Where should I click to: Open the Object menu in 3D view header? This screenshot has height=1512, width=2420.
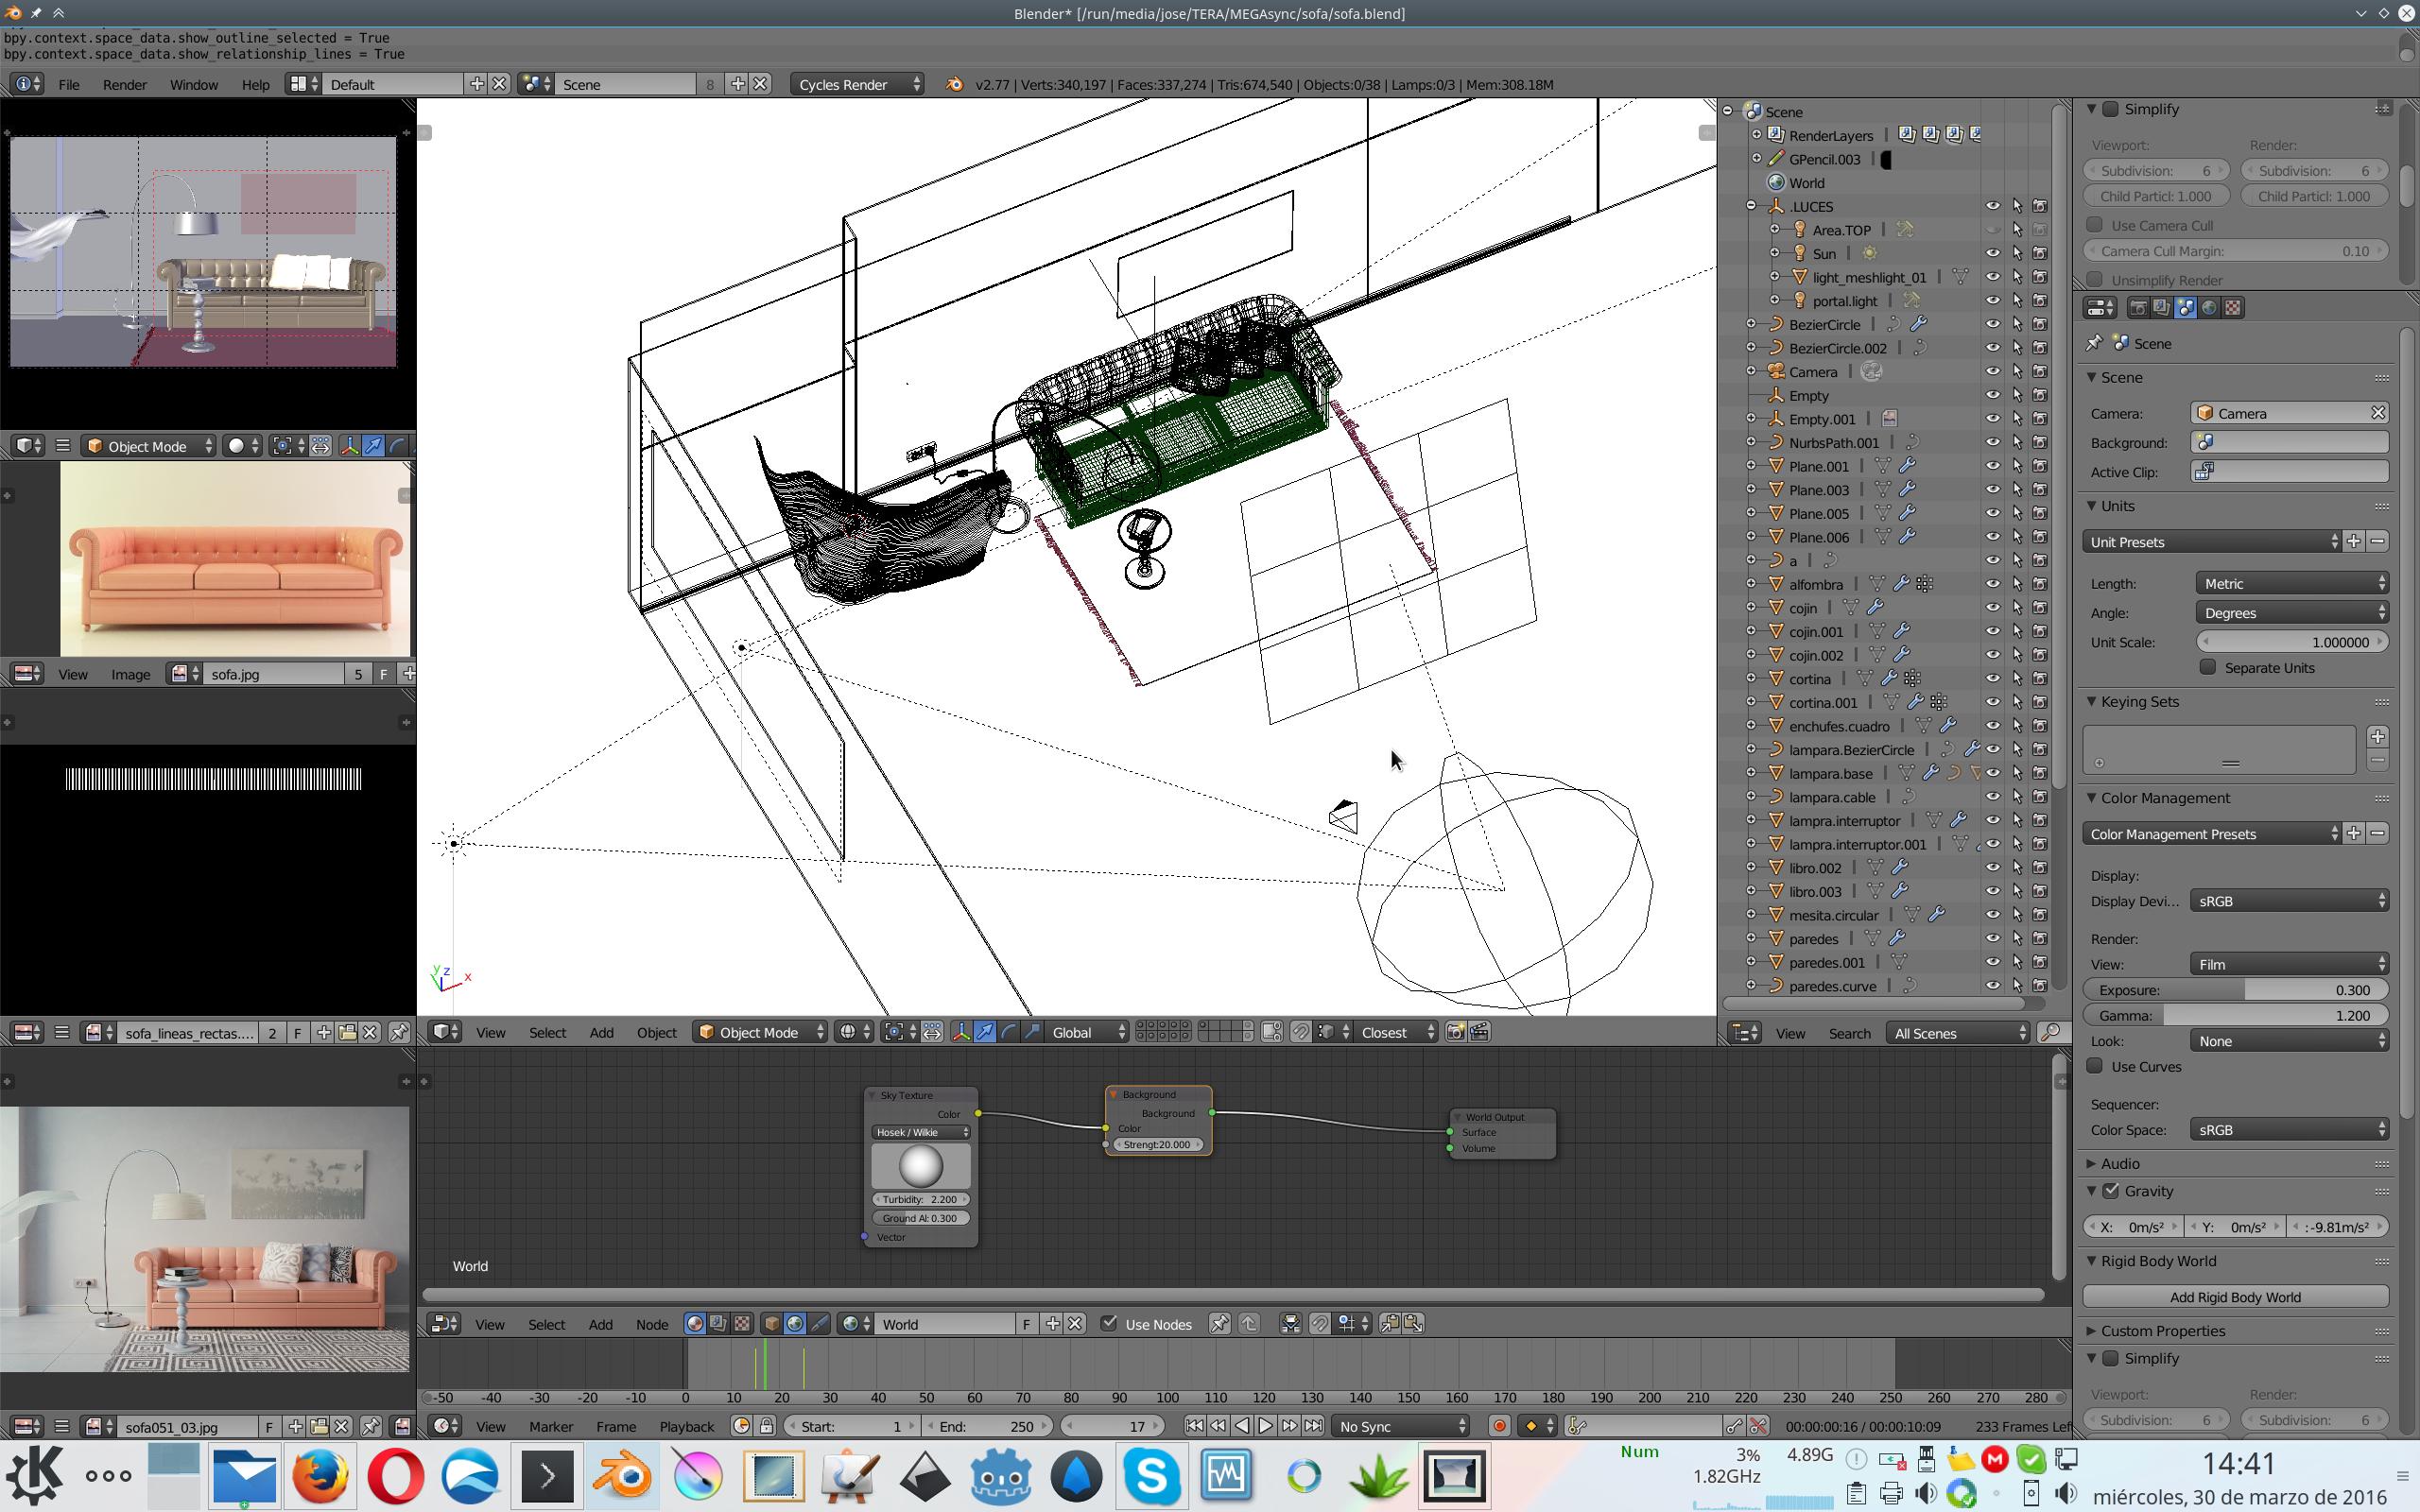[656, 1032]
